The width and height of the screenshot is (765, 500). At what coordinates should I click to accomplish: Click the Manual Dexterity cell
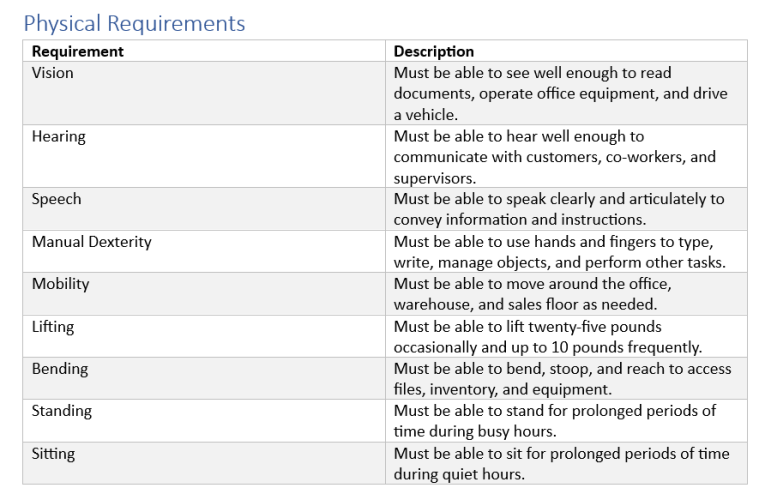click(204, 251)
